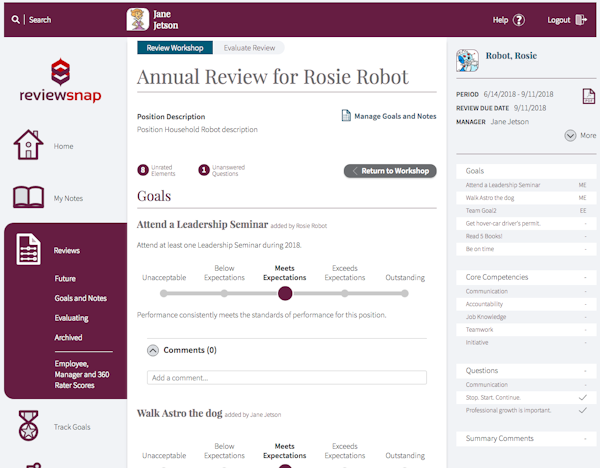Set Leadership Seminar rating to Outstanding
Image resolution: width=600 pixels, height=468 pixels.
(405, 294)
